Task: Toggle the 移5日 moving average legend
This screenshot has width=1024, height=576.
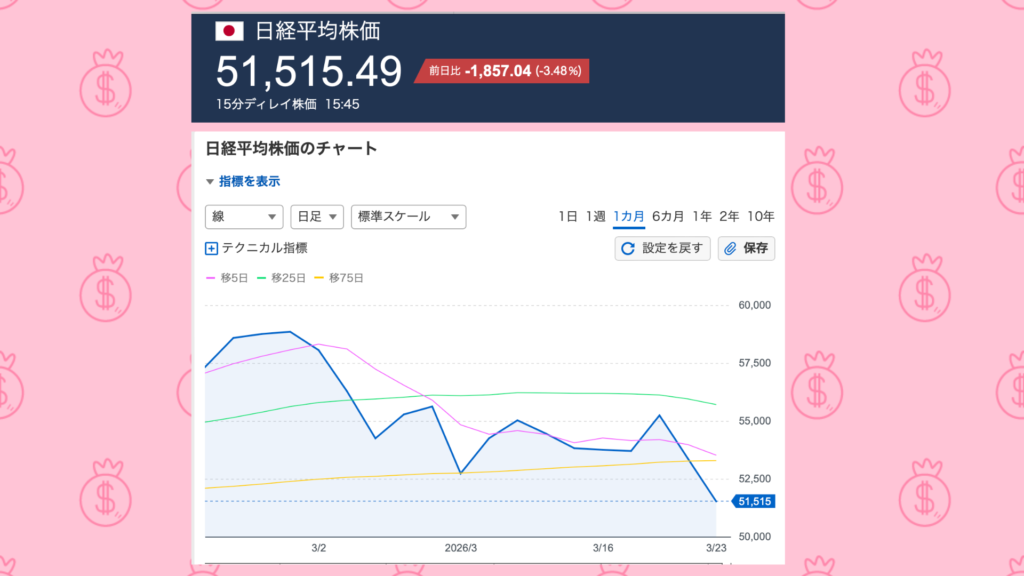Action: (x=226, y=278)
